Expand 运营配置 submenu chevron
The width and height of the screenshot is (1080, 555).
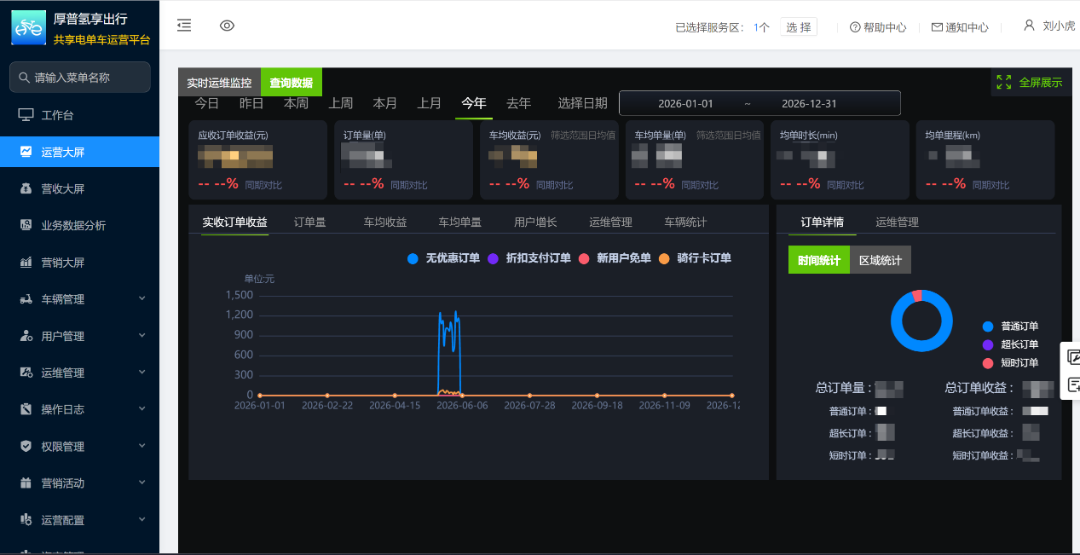coord(142,519)
